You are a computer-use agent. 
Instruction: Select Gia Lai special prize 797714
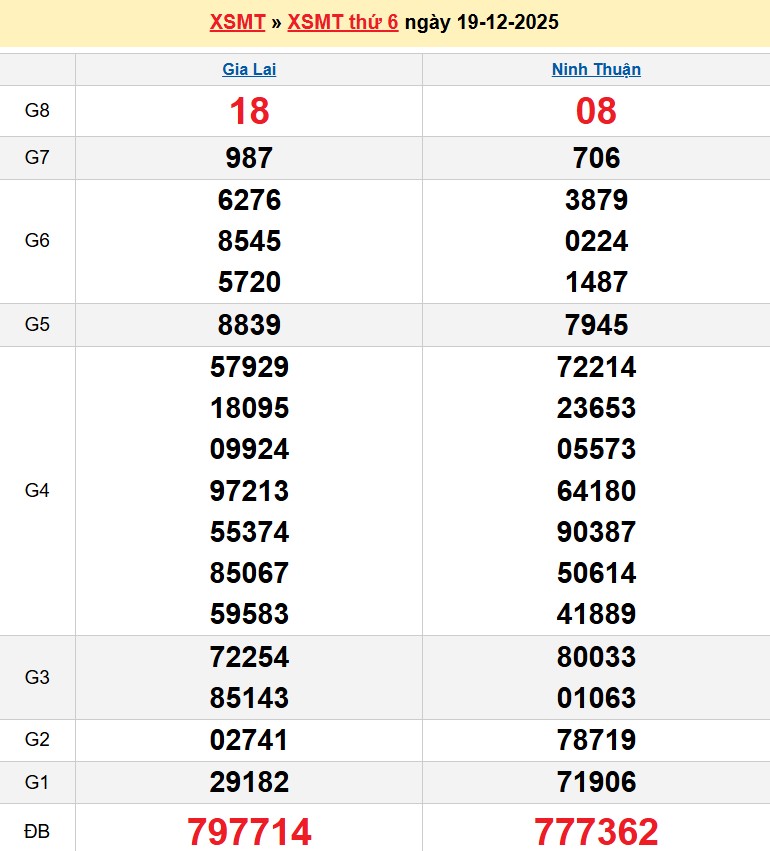pos(249,831)
